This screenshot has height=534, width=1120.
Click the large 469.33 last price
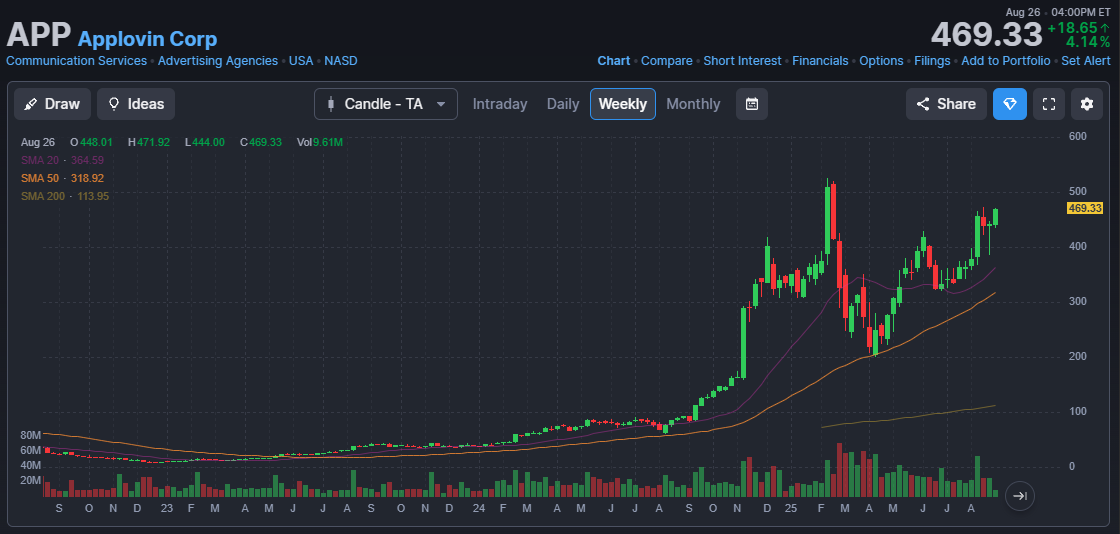click(986, 34)
